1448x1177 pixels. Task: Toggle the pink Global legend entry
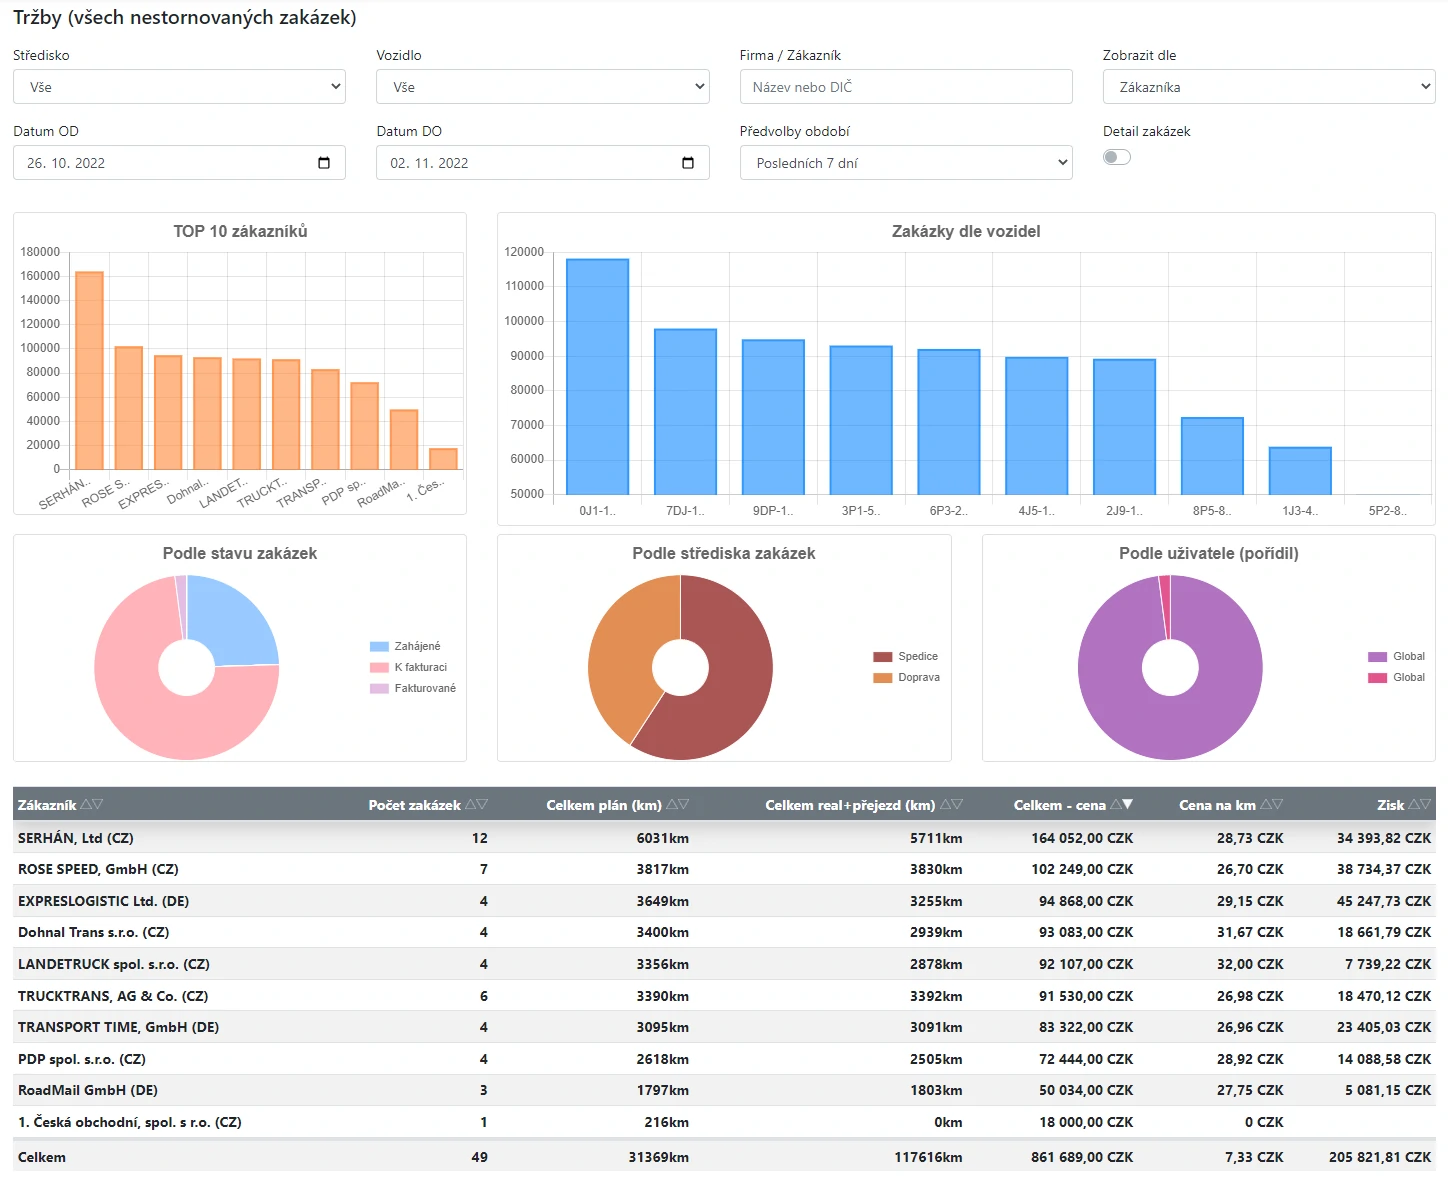click(1396, 678)
